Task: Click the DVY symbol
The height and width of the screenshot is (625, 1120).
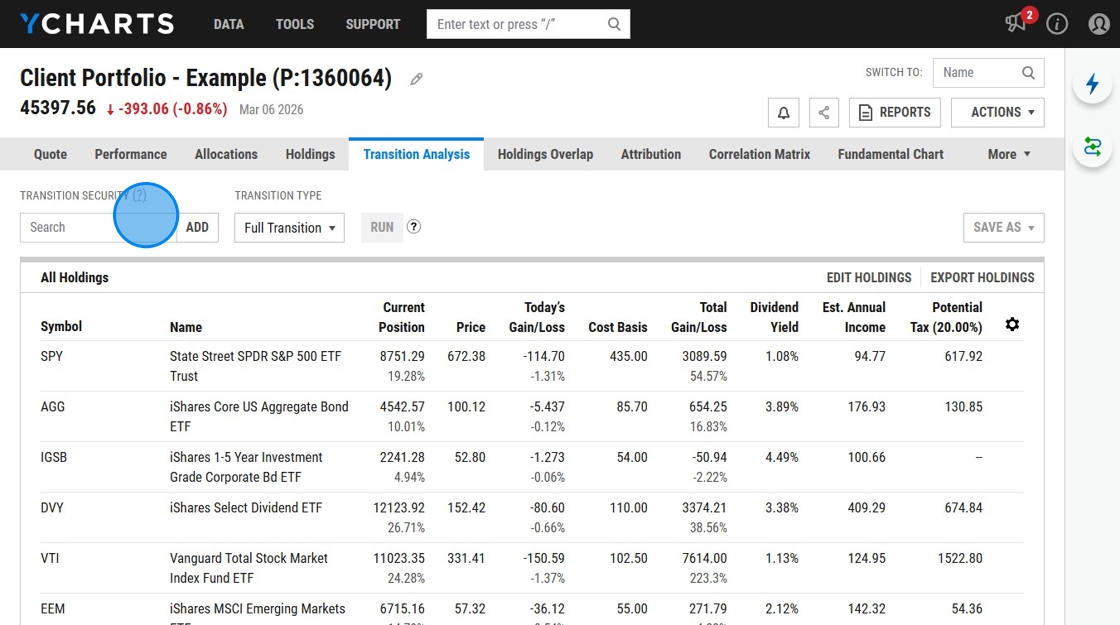Action: pyautogui.click(x=52, y=508)
